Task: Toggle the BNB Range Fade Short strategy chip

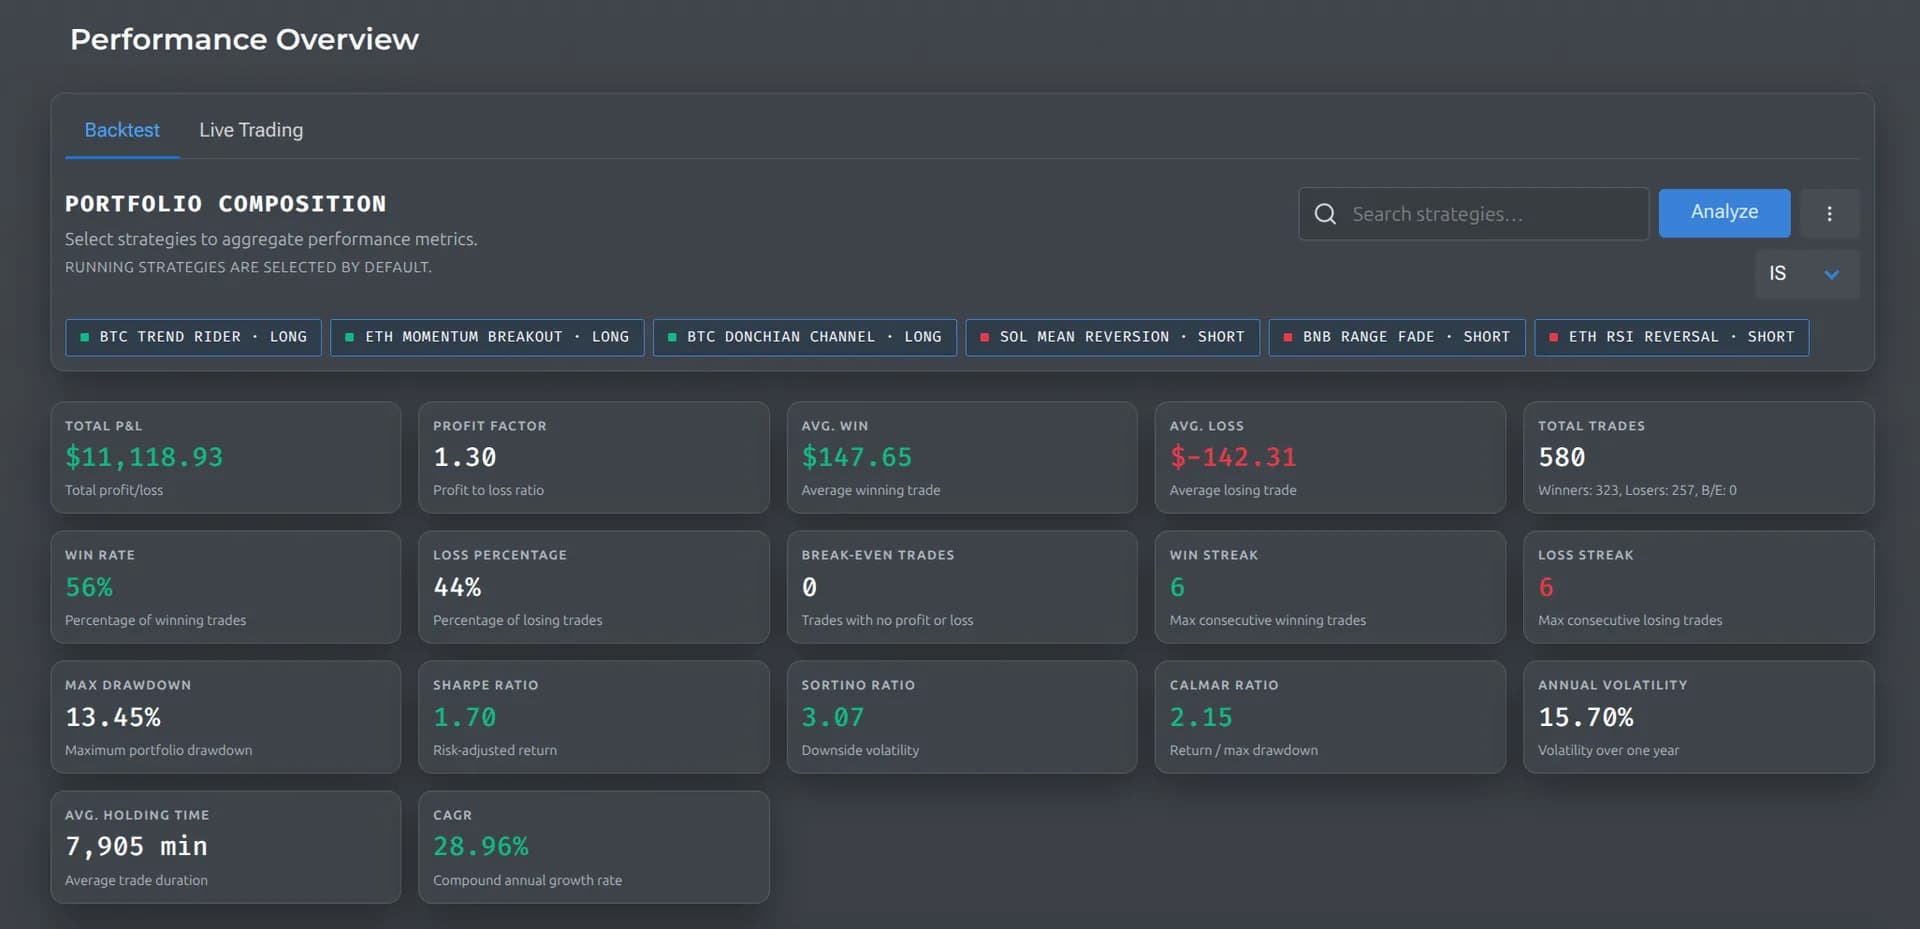Action: pyautogui.click(x=1396, y=337)
